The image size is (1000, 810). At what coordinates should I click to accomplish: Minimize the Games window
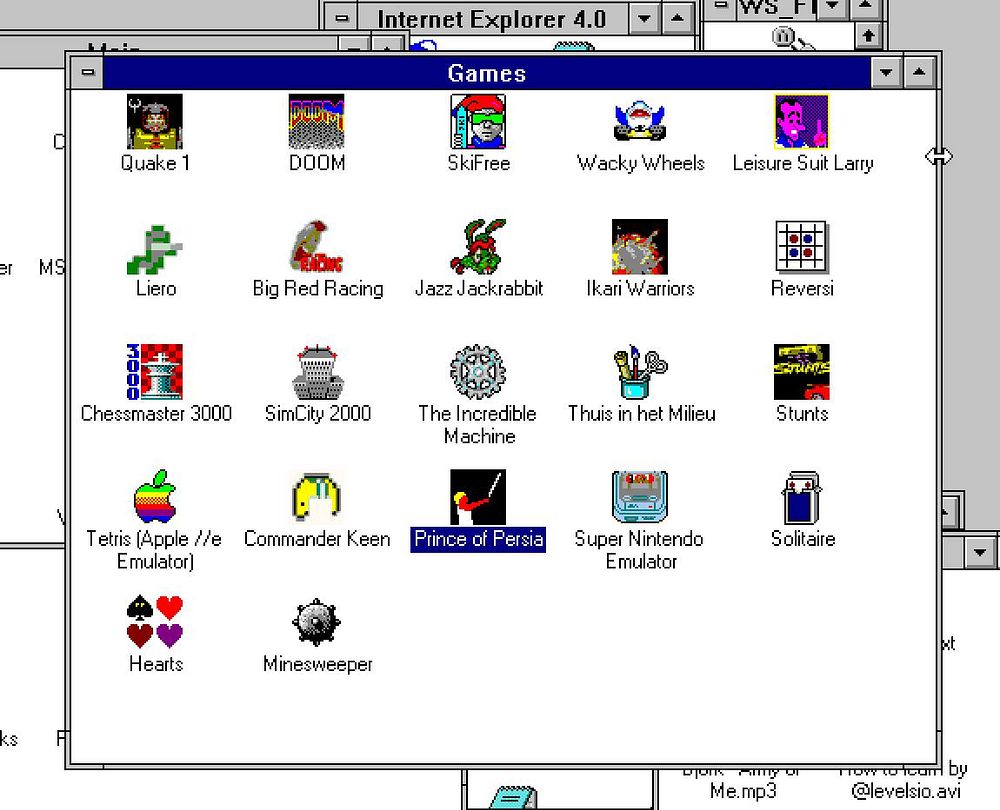tap(886, 72)
